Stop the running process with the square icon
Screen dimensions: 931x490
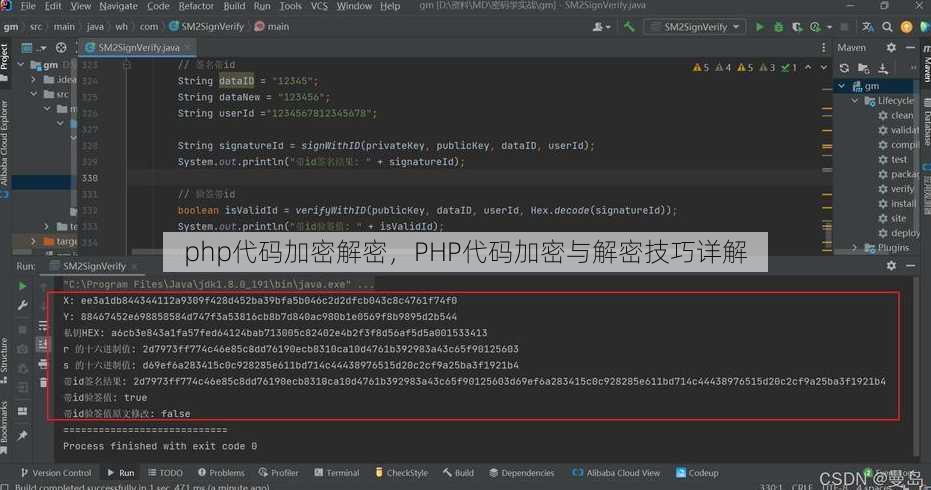pyautogui.click(x=844, y=27)
